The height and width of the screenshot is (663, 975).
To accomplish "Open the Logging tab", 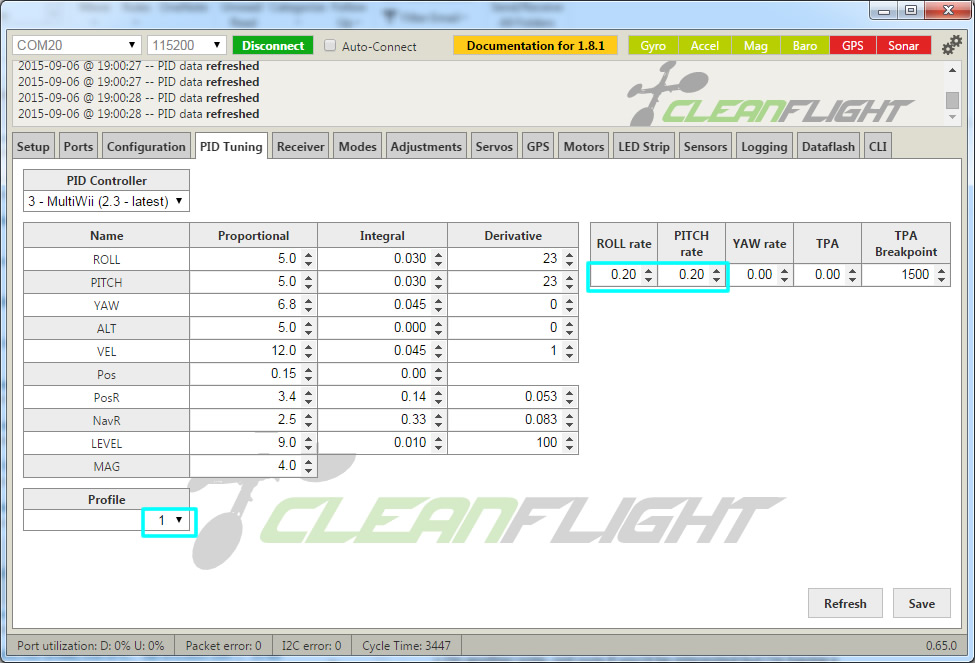I will click(764, 147).
